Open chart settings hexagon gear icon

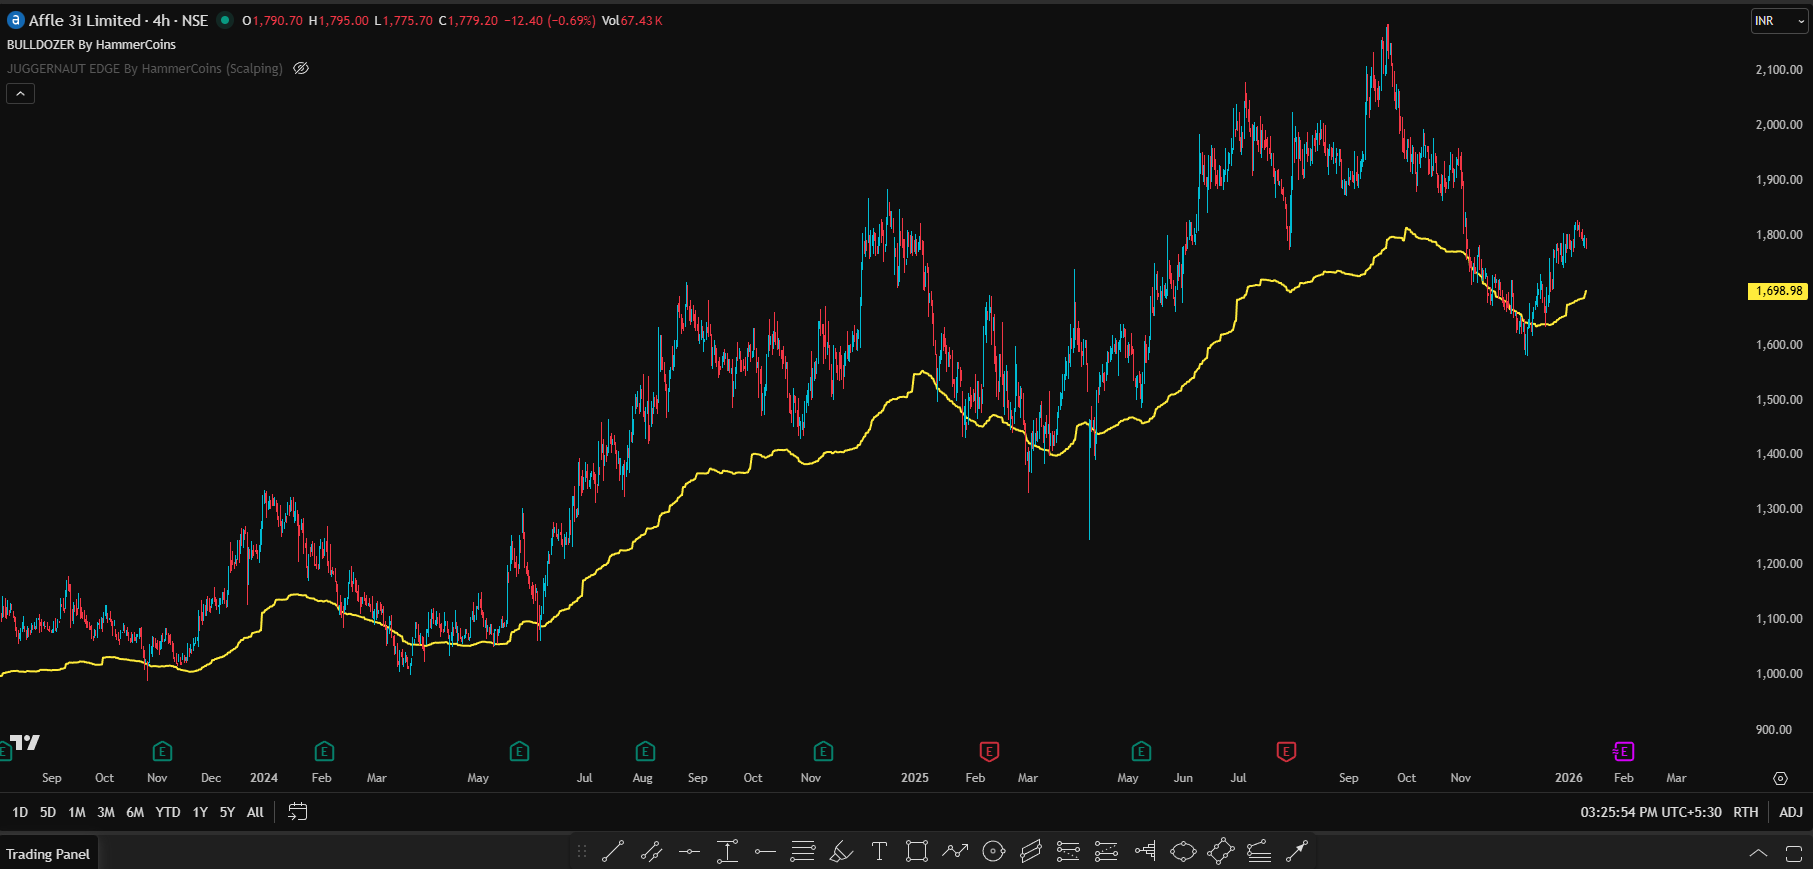pyautogui.click(x=1780, y=778)
